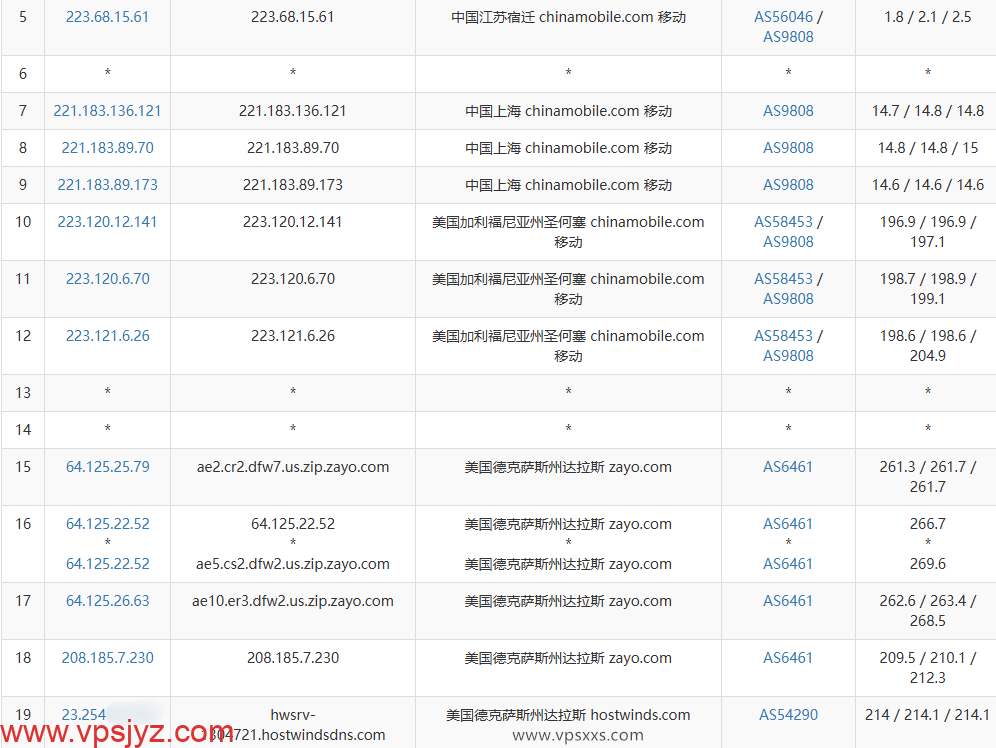Click the AS58453 link for hop 10
The image size is (996, 748).
[785, 221]
